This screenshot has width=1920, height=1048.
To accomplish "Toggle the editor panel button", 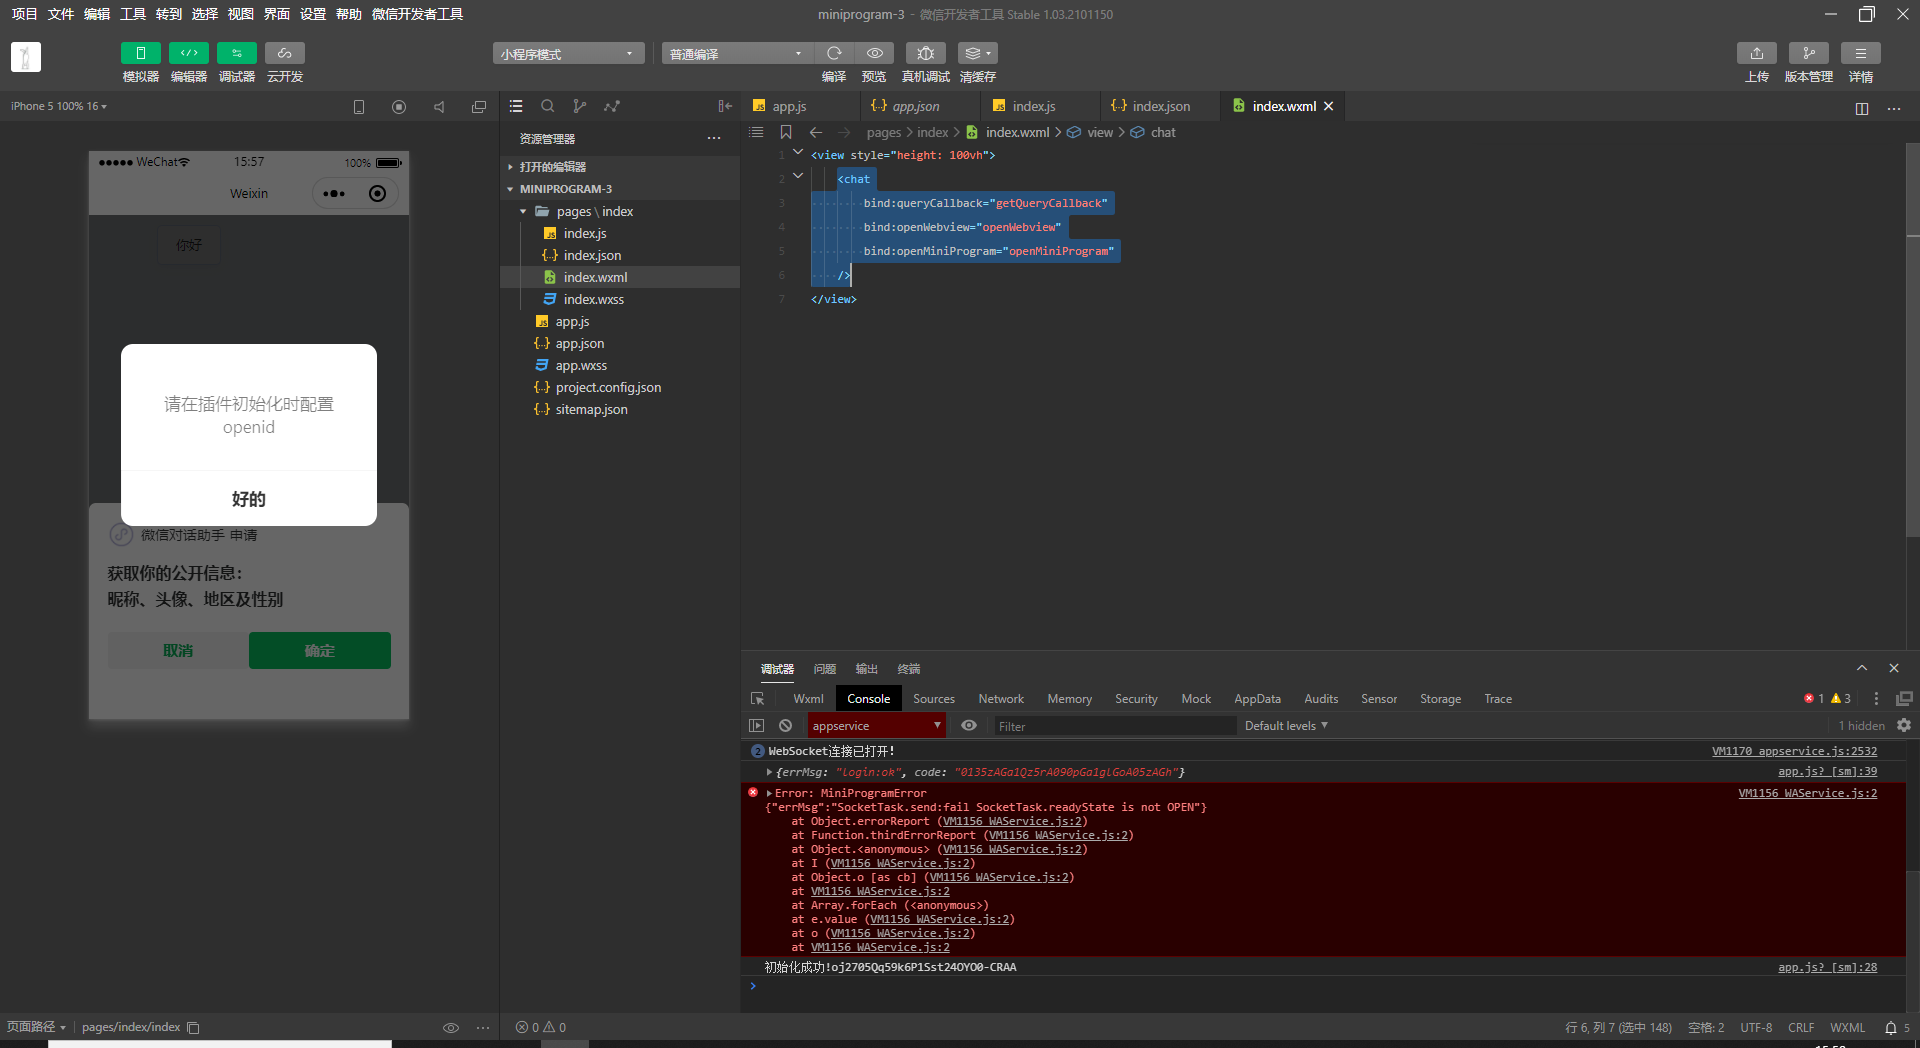I will coord(188,53).
